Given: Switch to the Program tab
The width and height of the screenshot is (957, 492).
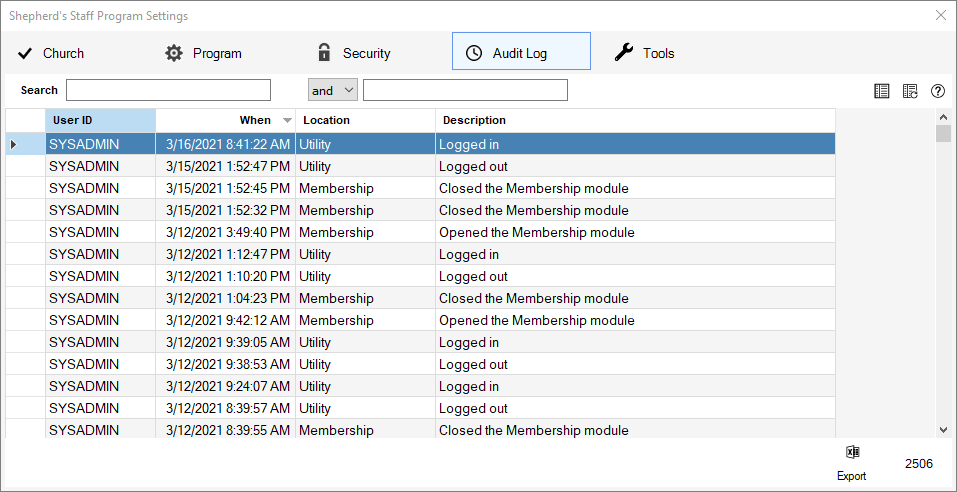Looking at the screenshot, I should tap(204, 53).
